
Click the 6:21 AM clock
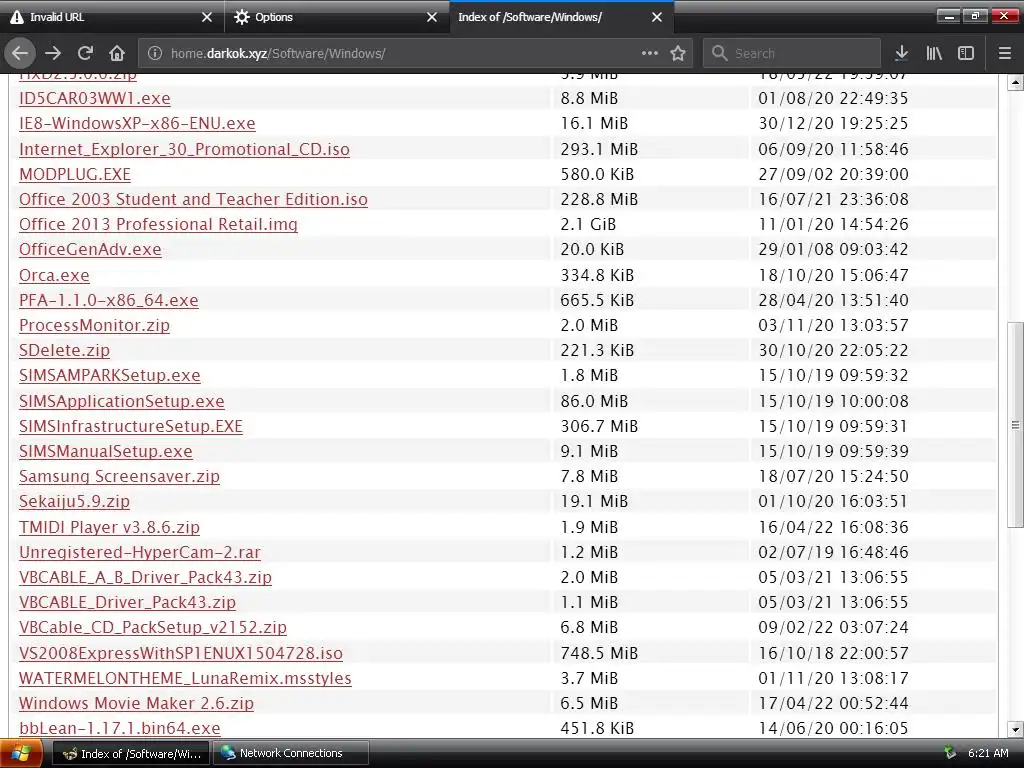coord(988,754)
